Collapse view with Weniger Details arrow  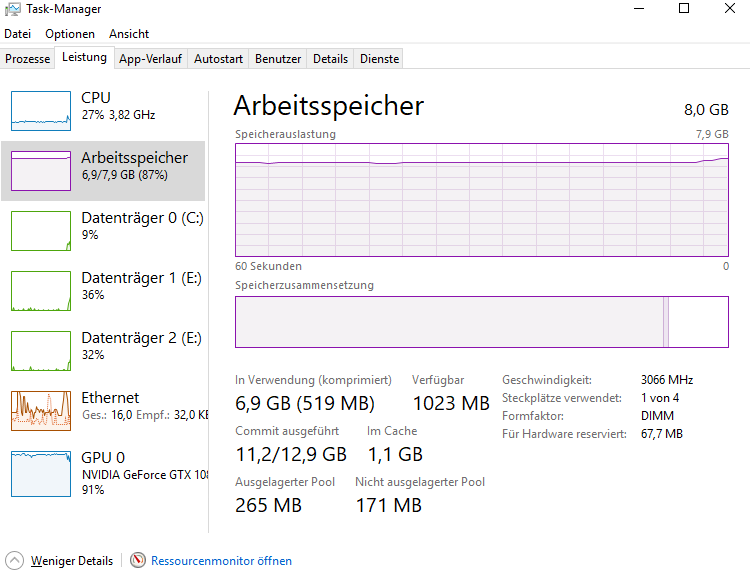point(15,561)
